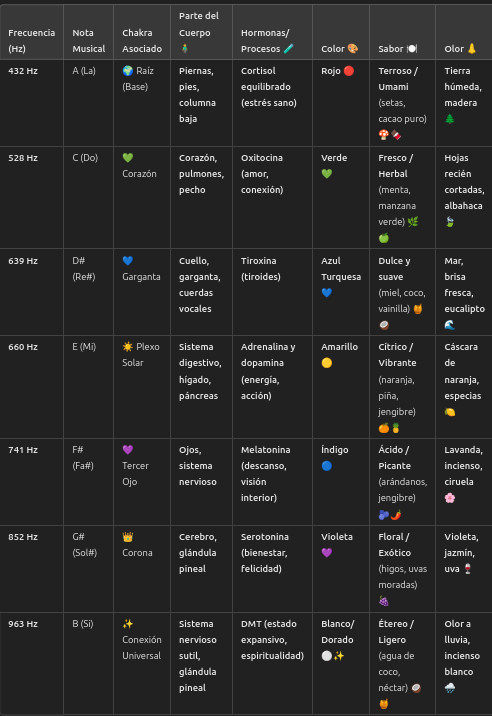This screenshot has width=492, height=716.
Task: Click the palette emoji in Color header
Action: 353,48
